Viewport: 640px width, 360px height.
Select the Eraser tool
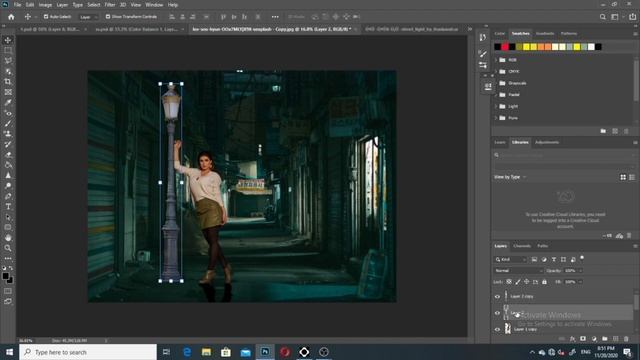click(8, 155)
